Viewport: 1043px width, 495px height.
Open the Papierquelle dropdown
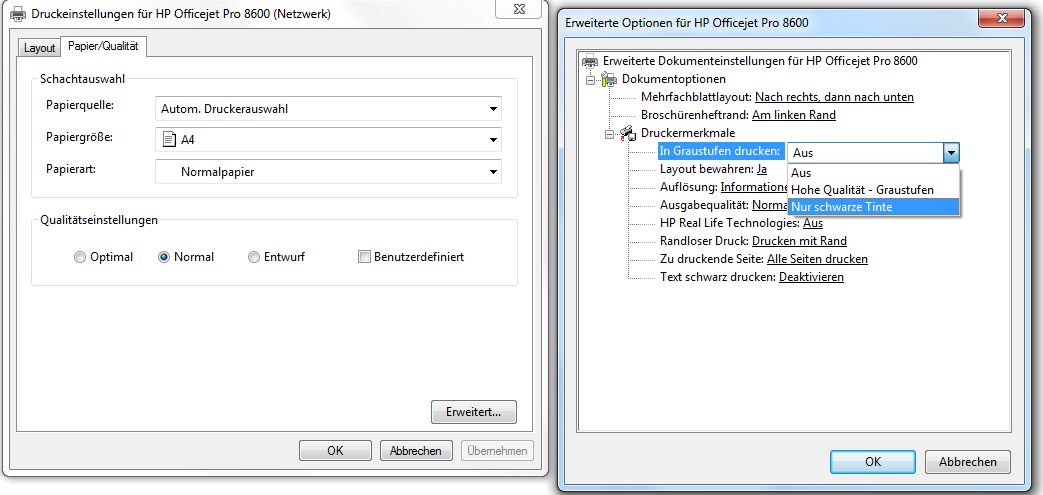(x=329, y=108)
